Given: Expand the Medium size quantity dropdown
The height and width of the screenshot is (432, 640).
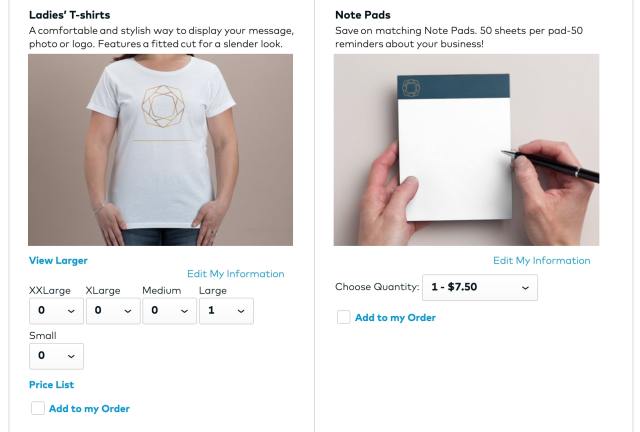Looking at the screenshot, I should point(168,311).
